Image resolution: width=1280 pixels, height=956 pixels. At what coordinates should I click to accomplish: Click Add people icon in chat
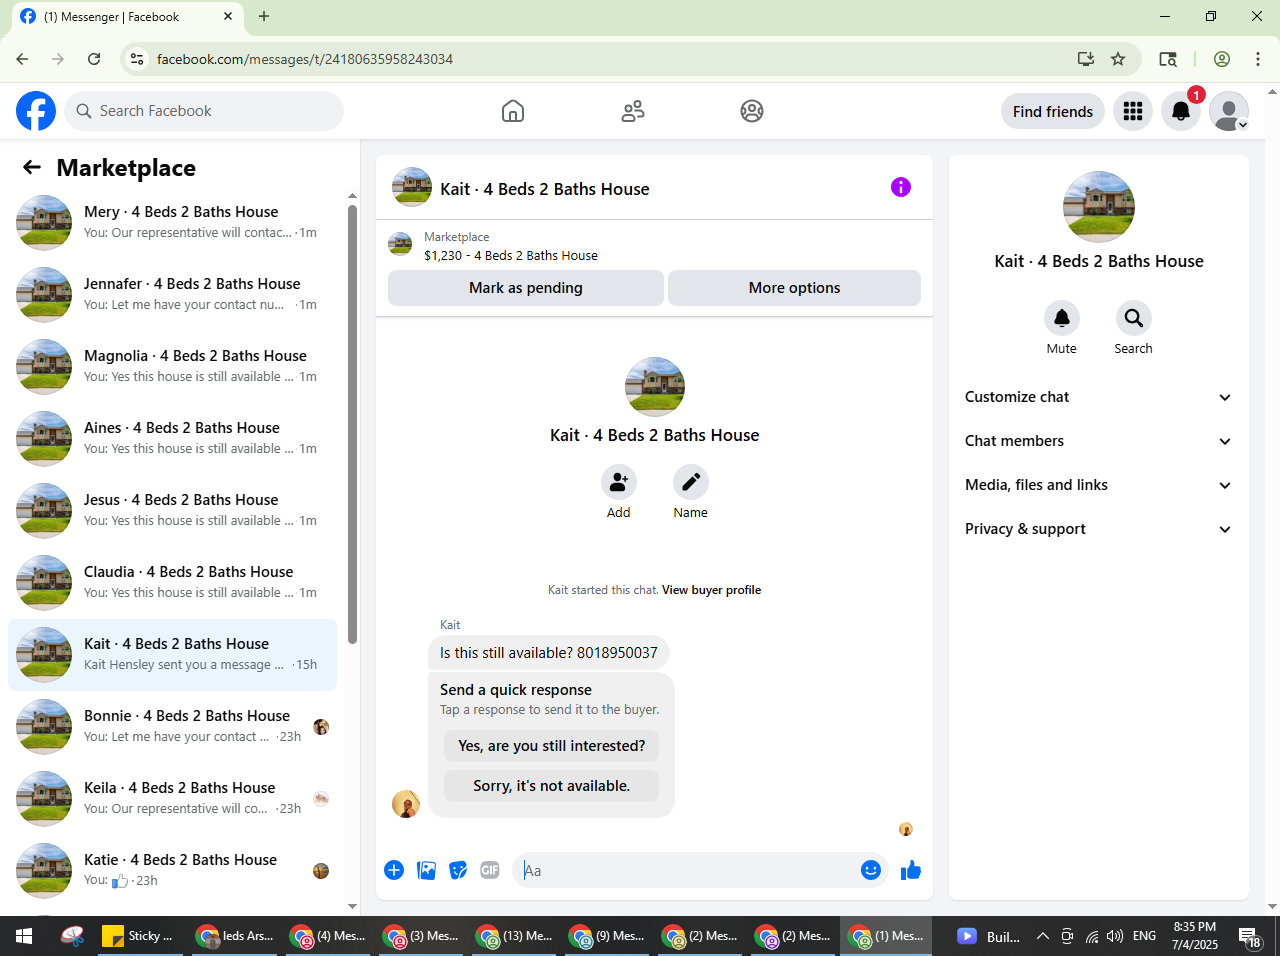[x=619, y=482]
